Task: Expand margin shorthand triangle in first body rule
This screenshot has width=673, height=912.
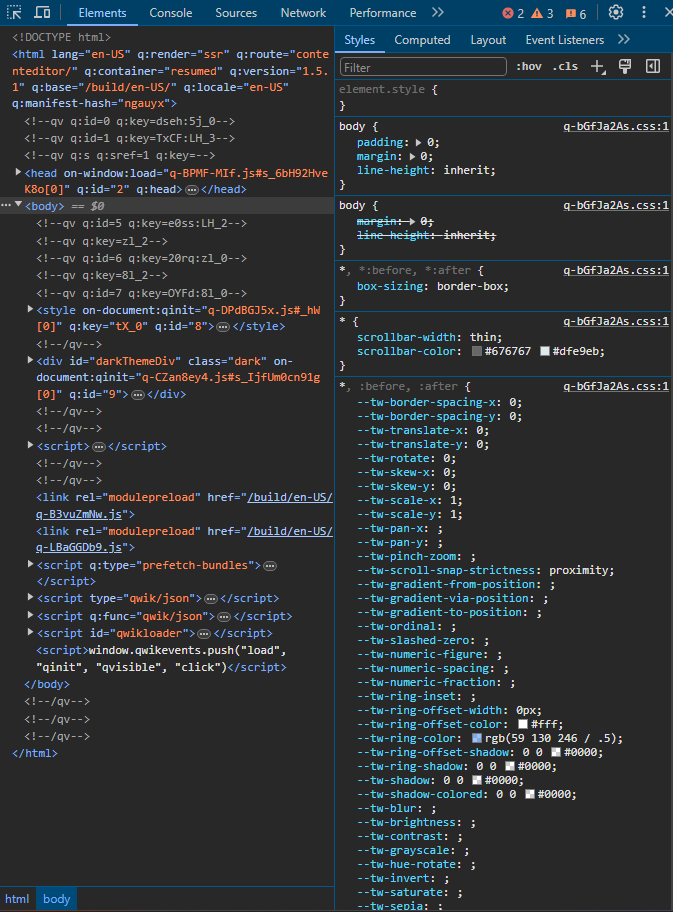Action: coord(412,156)
